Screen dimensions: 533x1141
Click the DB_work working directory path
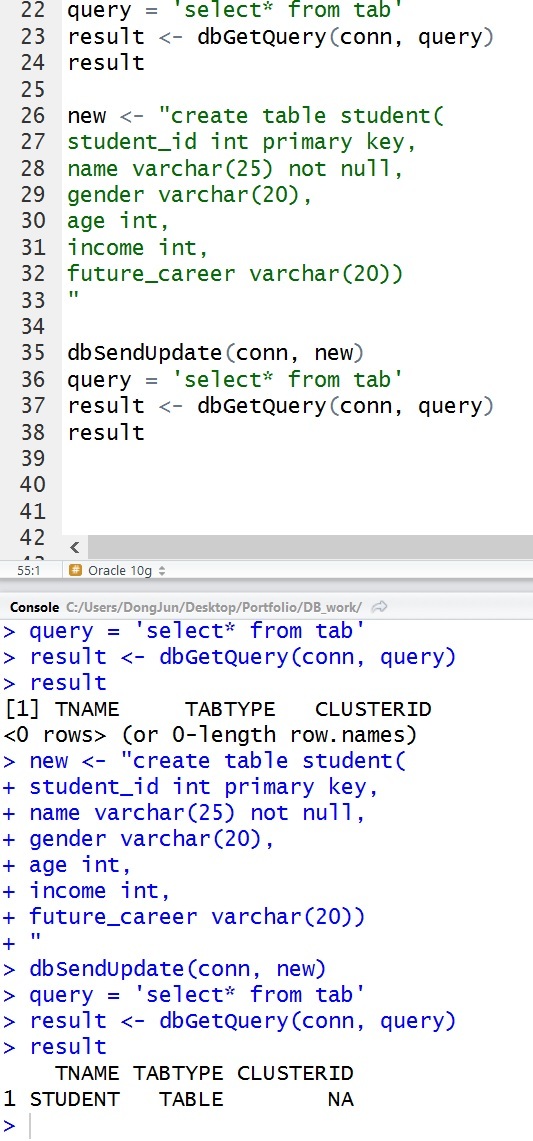[214, 606]
